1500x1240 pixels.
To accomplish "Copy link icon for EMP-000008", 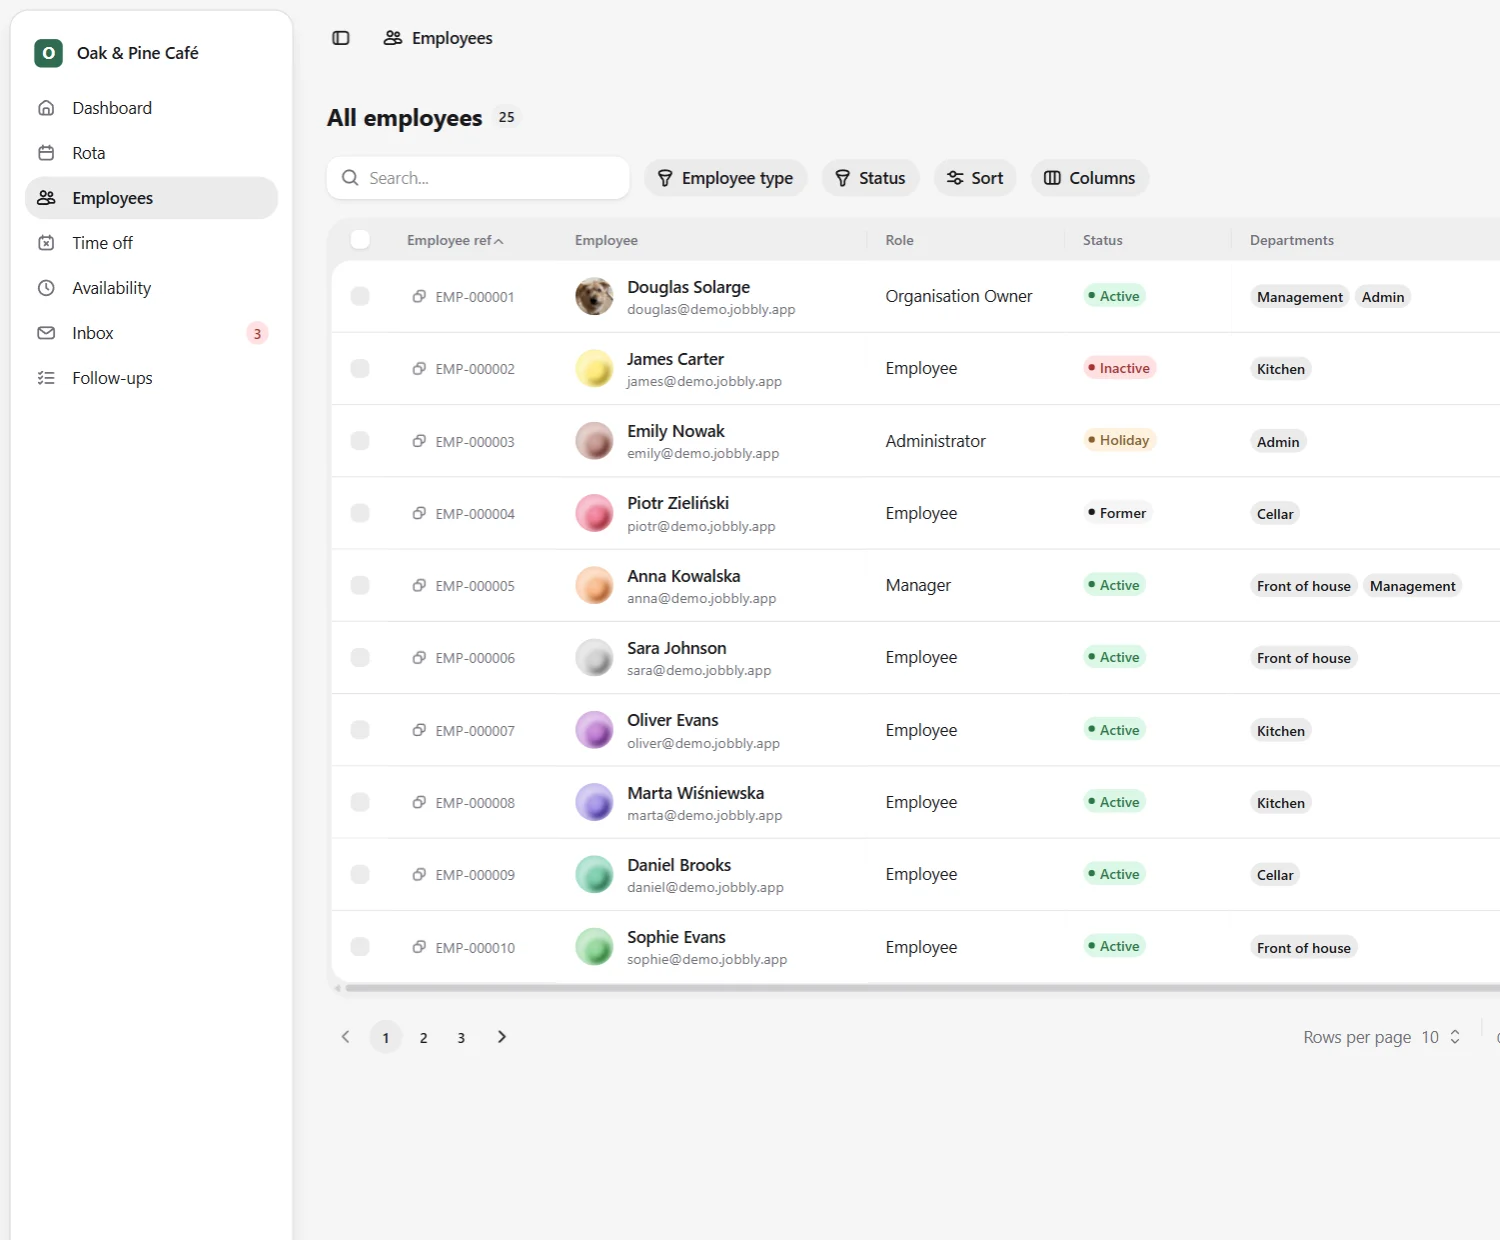I will point(419,802).
